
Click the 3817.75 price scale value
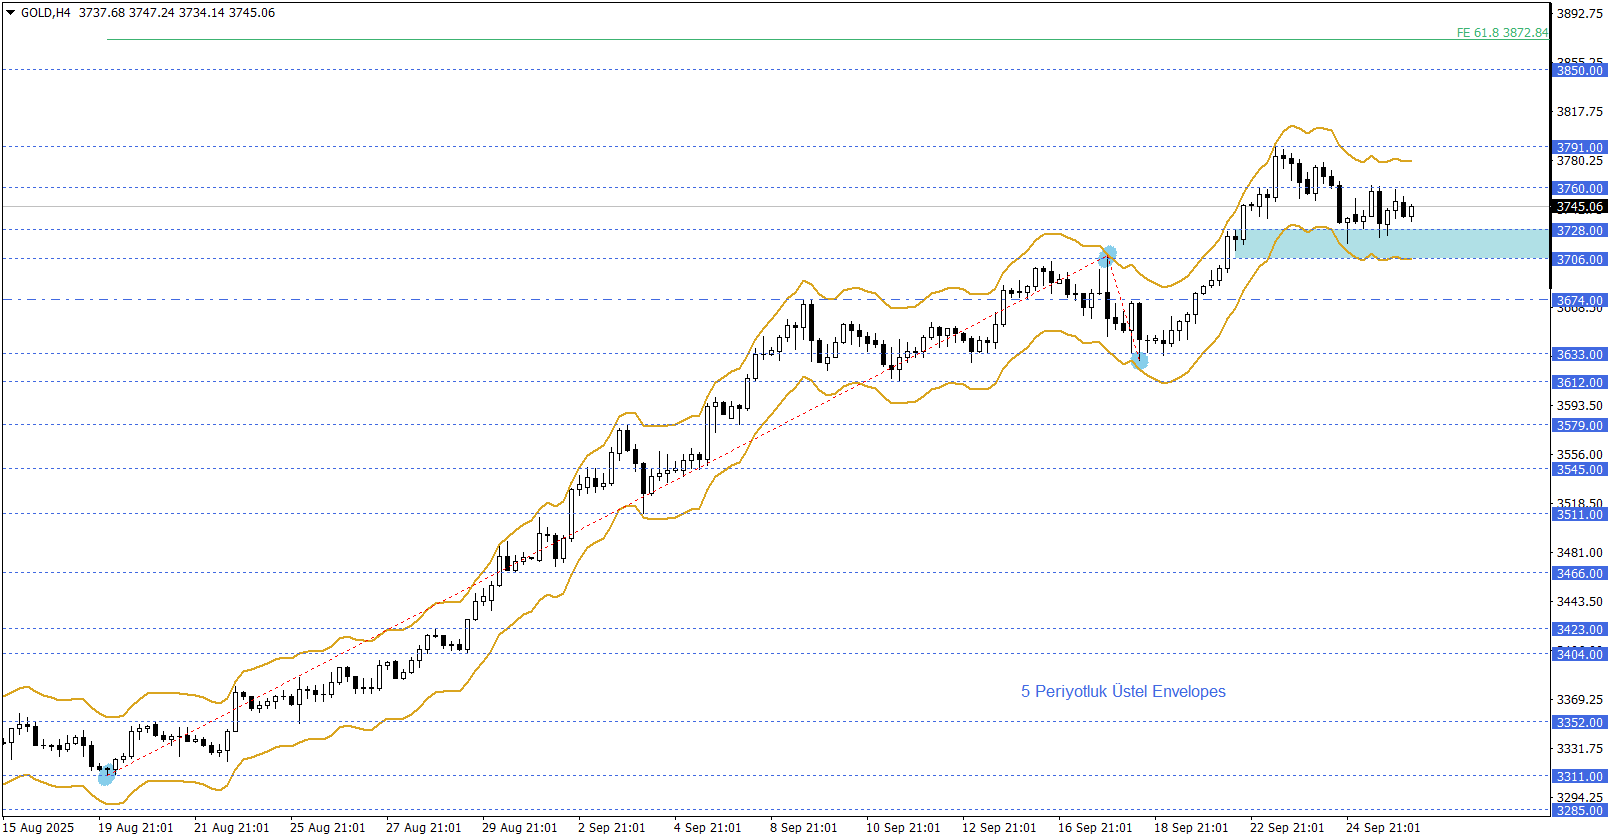click(1580, 112)
